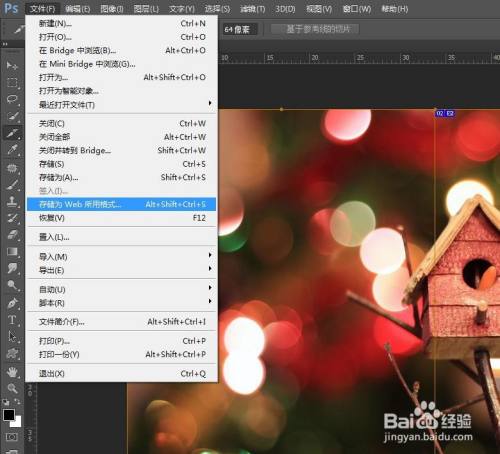
Task: Expand the 脚本(R) submenu
Action: [122, 303]
